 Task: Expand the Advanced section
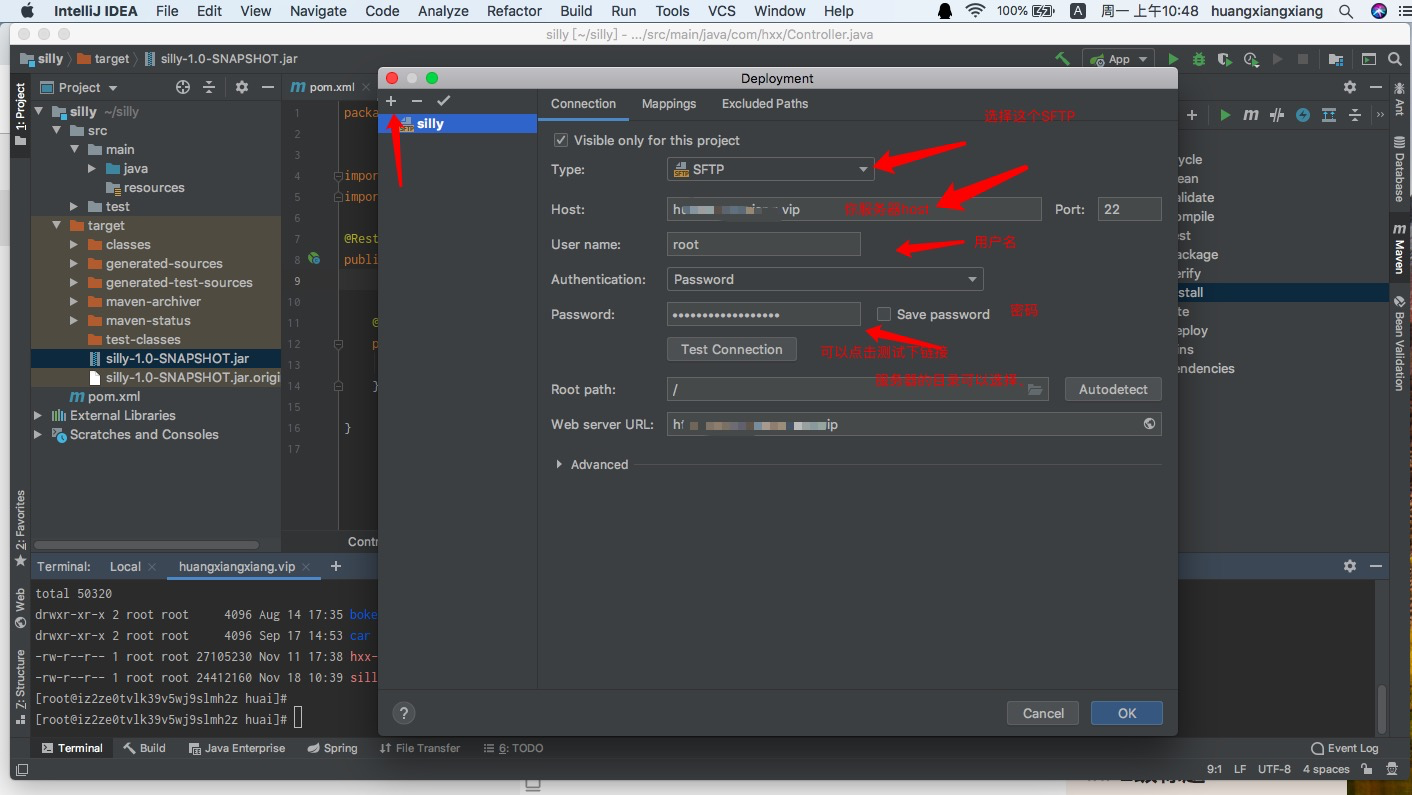tap(559, 464)
